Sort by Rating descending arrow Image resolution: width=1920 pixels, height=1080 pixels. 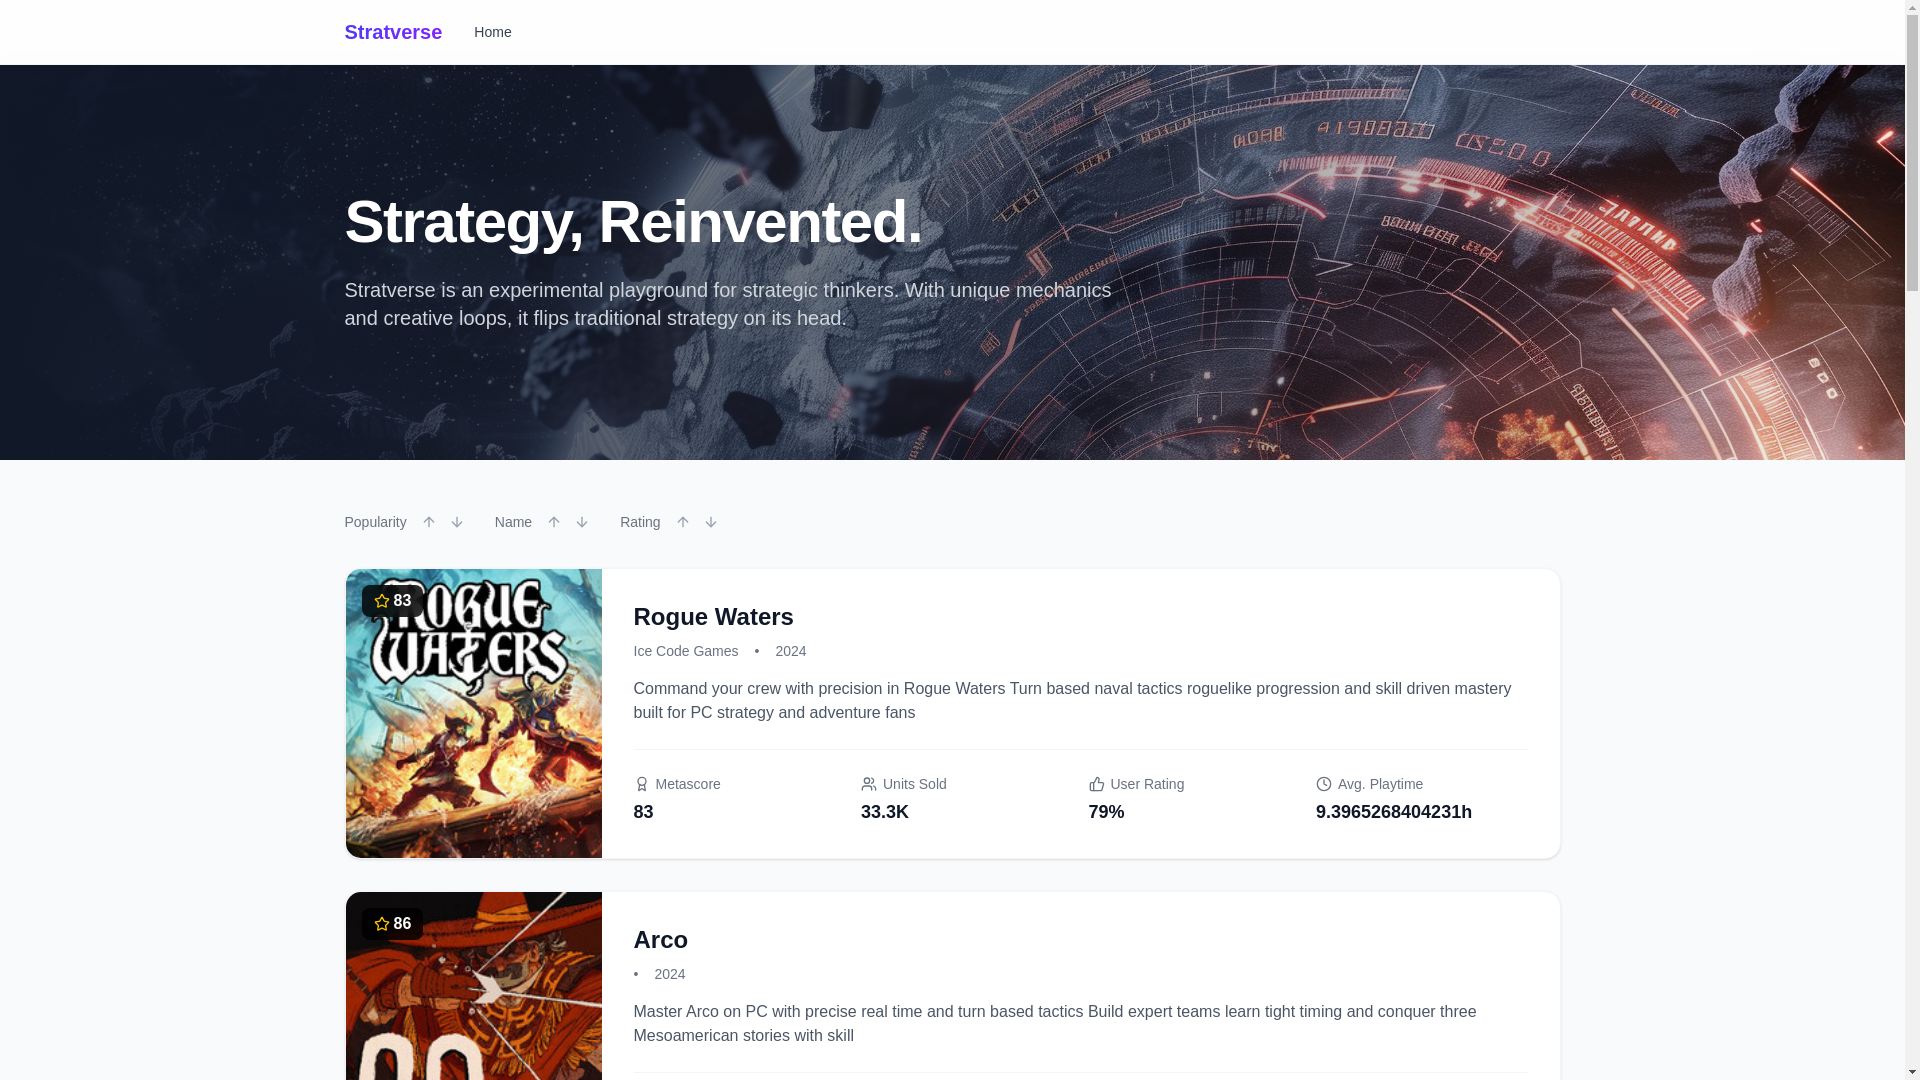pos(711,522)
